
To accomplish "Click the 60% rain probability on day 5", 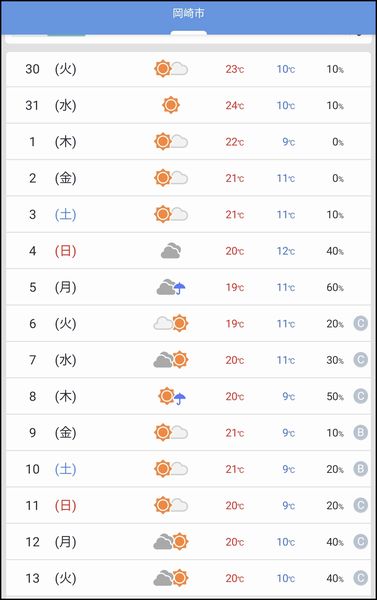I will [335, 287].
